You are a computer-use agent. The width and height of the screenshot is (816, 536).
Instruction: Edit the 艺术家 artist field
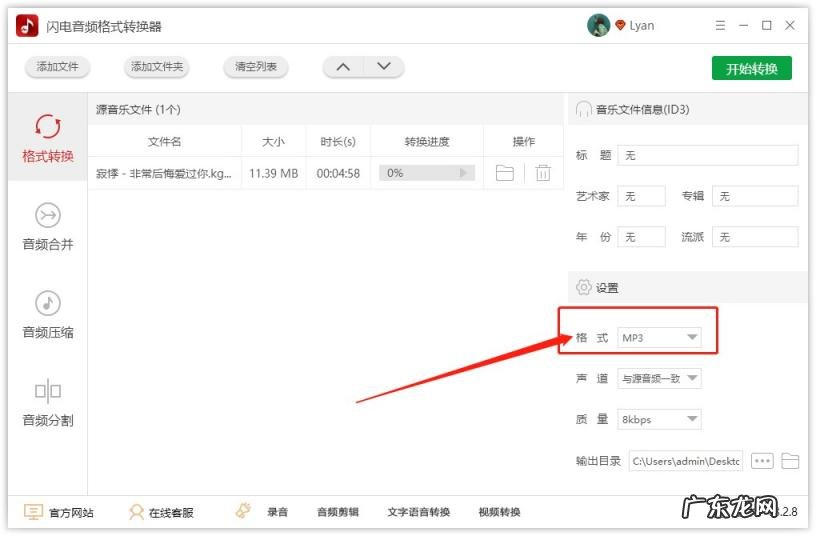[641, 196]
